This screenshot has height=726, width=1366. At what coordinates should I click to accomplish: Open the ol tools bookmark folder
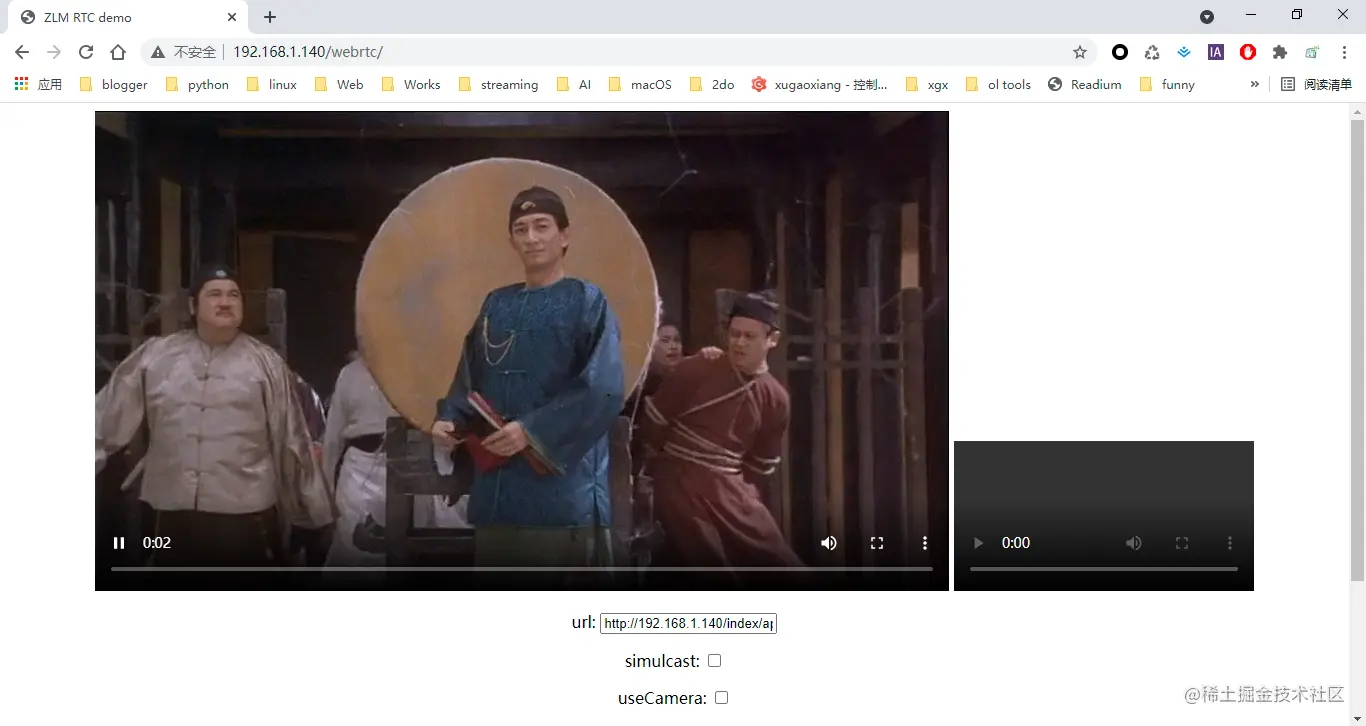tap(998, 85)
